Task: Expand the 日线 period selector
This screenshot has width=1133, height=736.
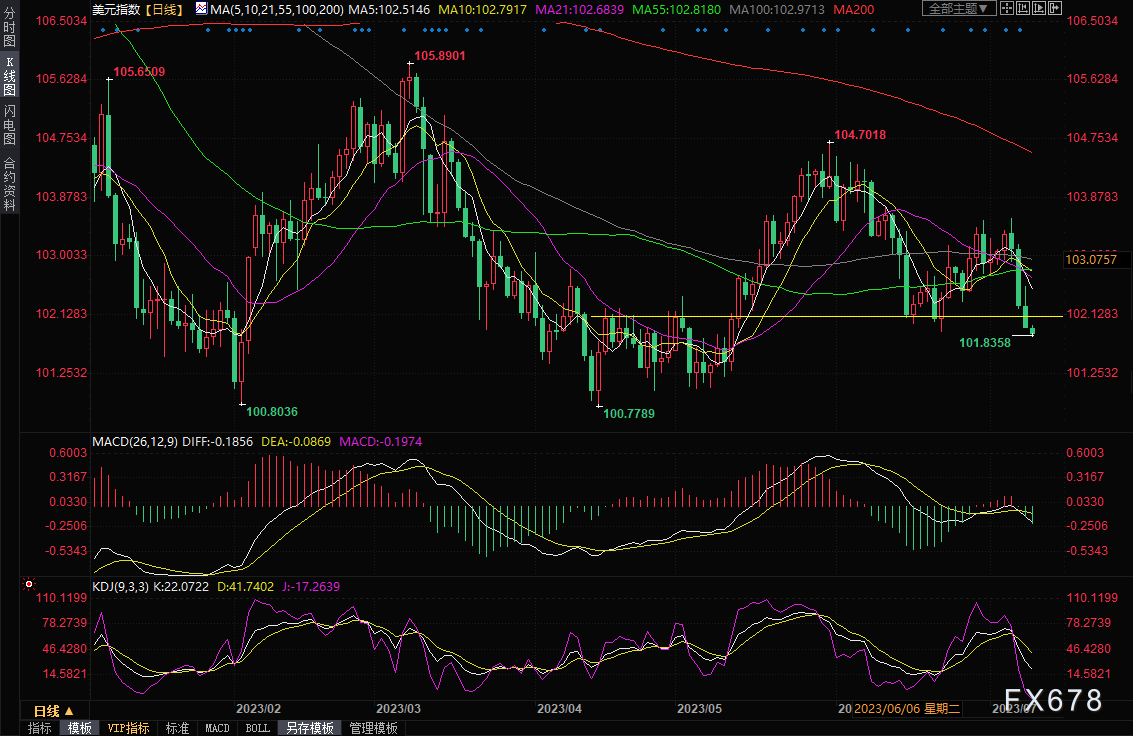Action: click(x=47, y=711)
